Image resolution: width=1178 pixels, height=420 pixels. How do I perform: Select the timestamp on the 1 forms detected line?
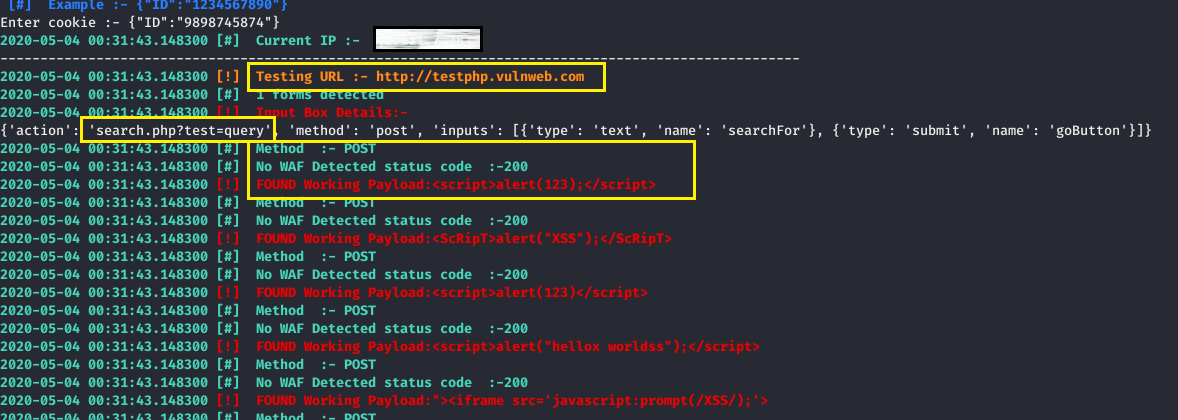(x=104, y=95)
